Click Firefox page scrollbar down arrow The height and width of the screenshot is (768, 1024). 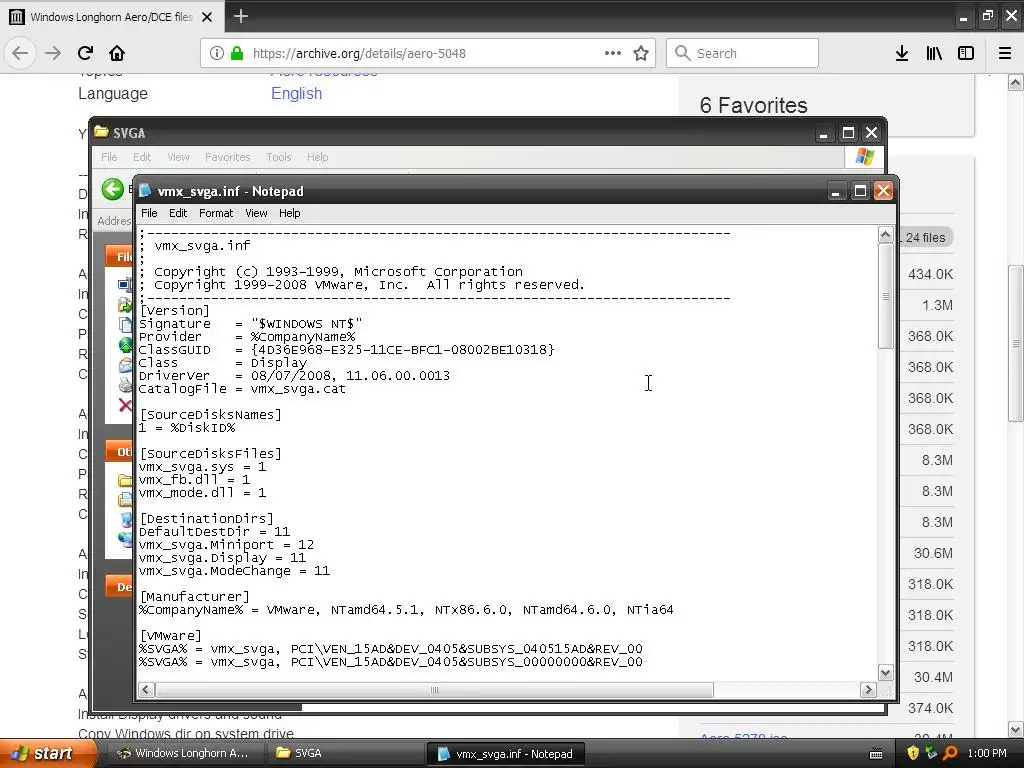[x=1016, y=729]
